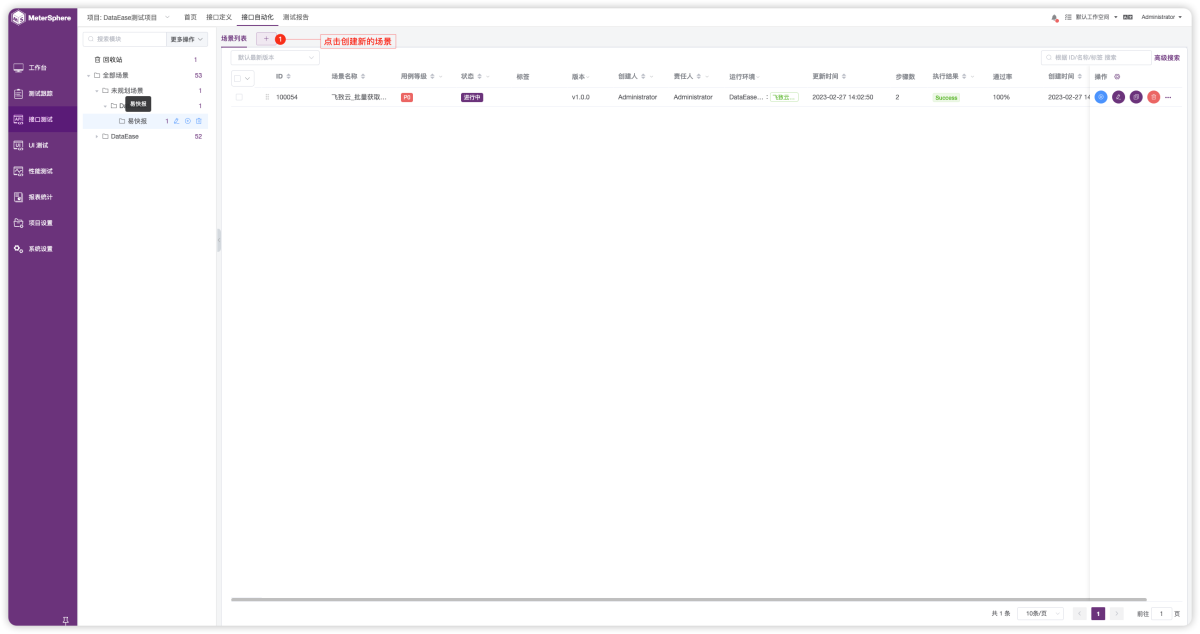Open the Administrator user menu

(x=1162, y=17)
